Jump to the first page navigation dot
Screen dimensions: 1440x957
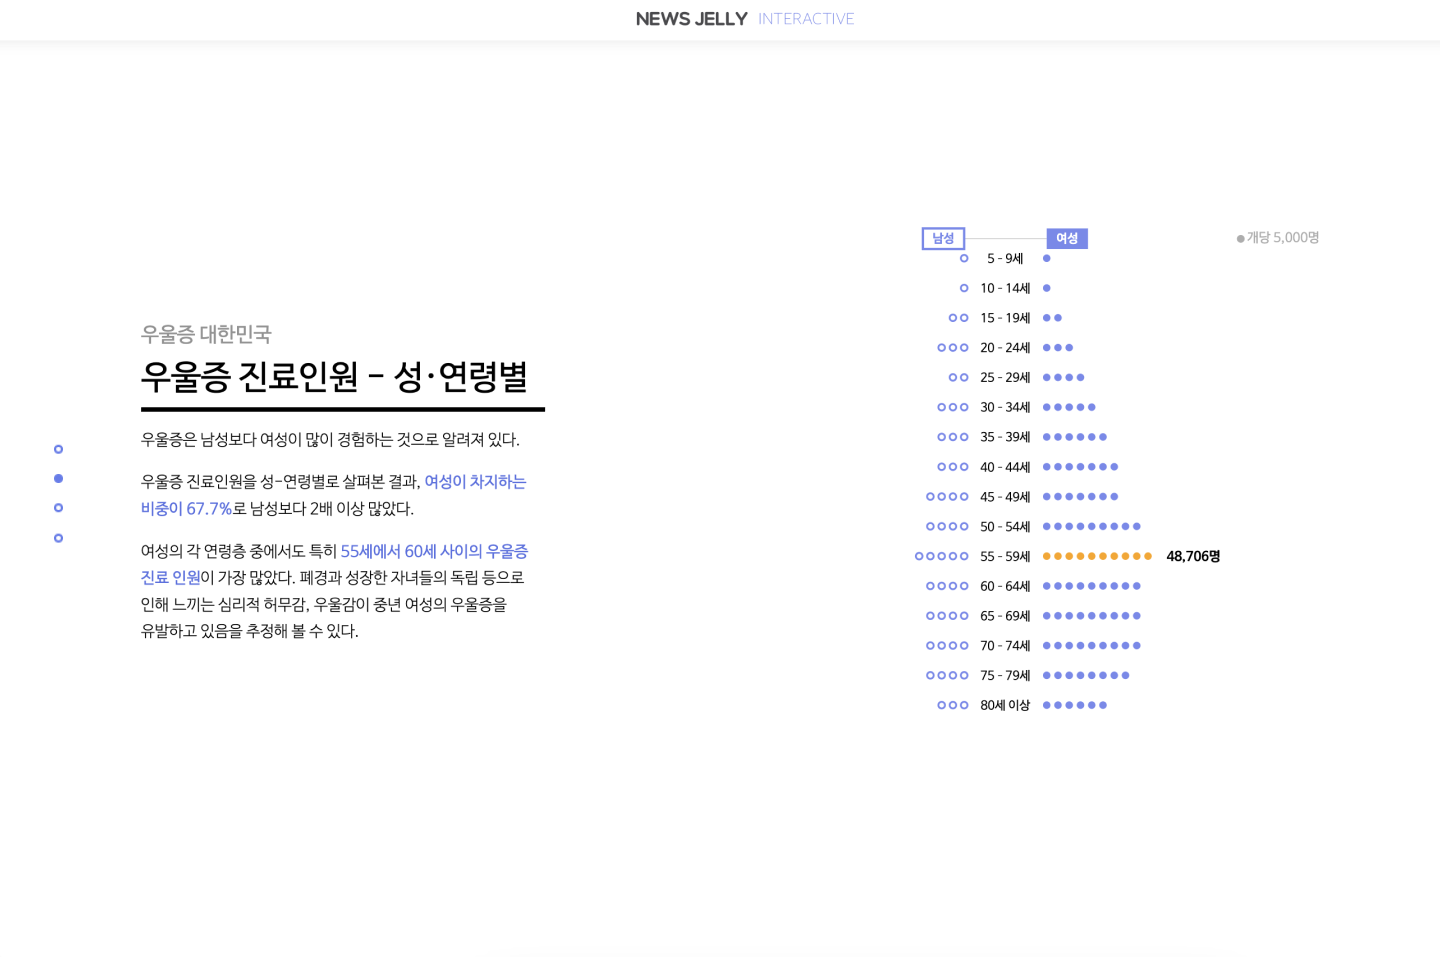[58, 449]
